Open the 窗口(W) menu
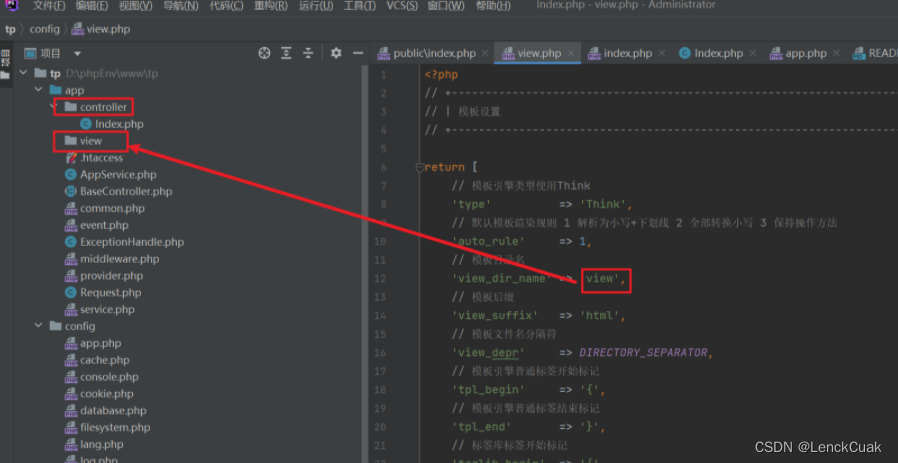 click(x=446, y=6)
